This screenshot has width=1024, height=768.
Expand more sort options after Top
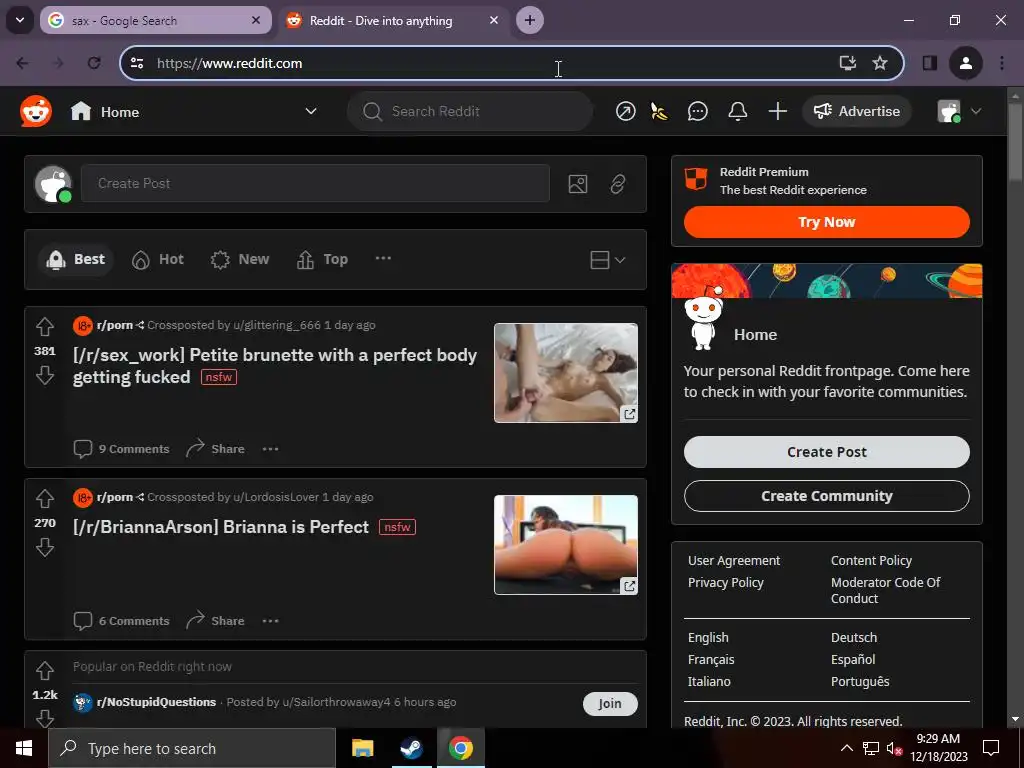point(383,259)
